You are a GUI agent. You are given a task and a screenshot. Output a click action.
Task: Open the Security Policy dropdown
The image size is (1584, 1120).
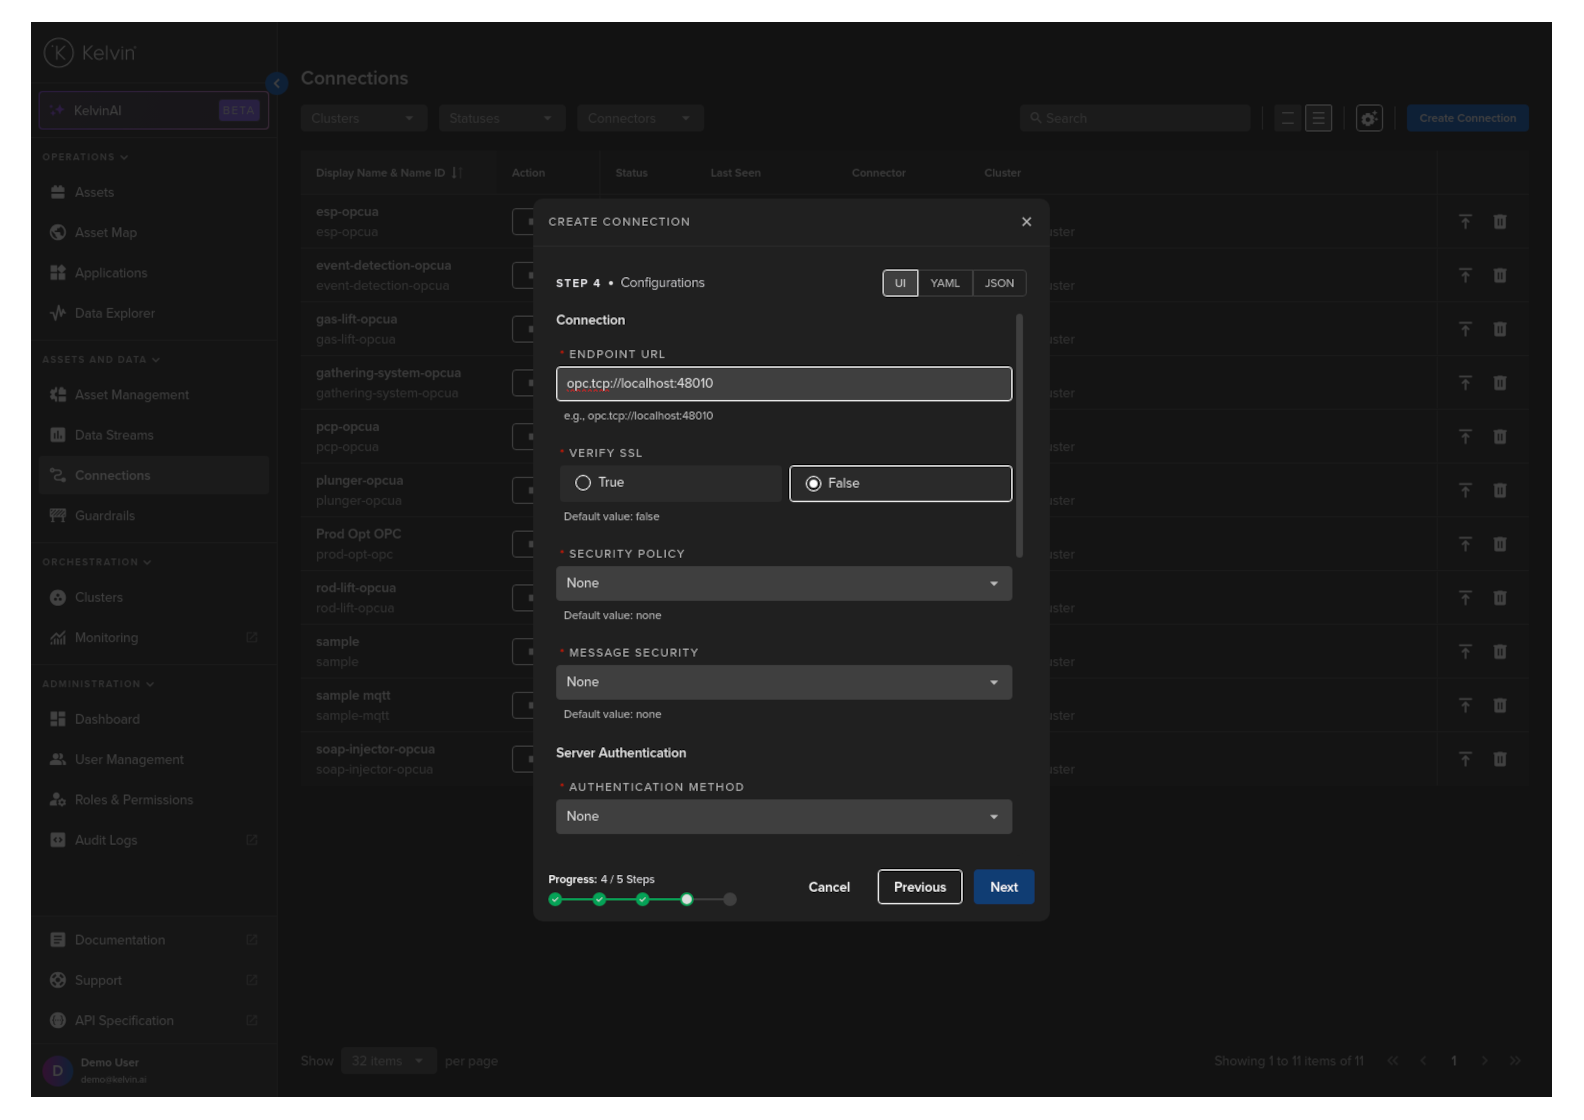point(783,584)
